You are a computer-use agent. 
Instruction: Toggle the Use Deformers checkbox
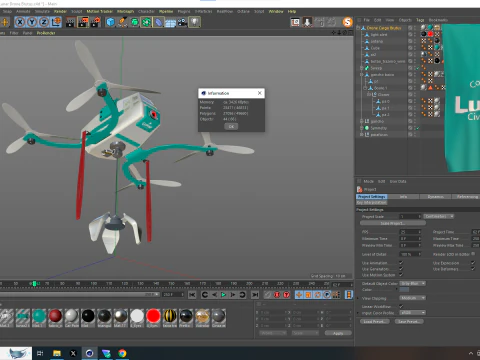[x=473, y=269]
